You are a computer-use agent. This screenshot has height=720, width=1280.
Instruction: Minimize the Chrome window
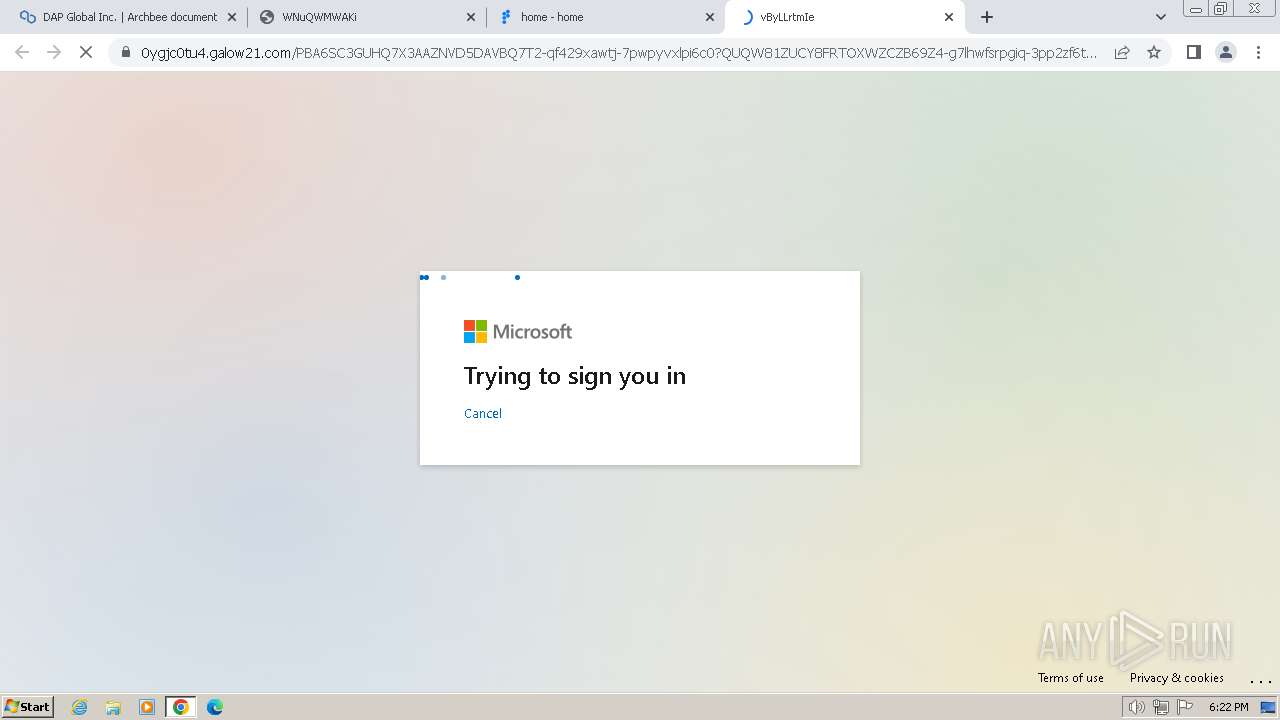(x=1195, y=9)
